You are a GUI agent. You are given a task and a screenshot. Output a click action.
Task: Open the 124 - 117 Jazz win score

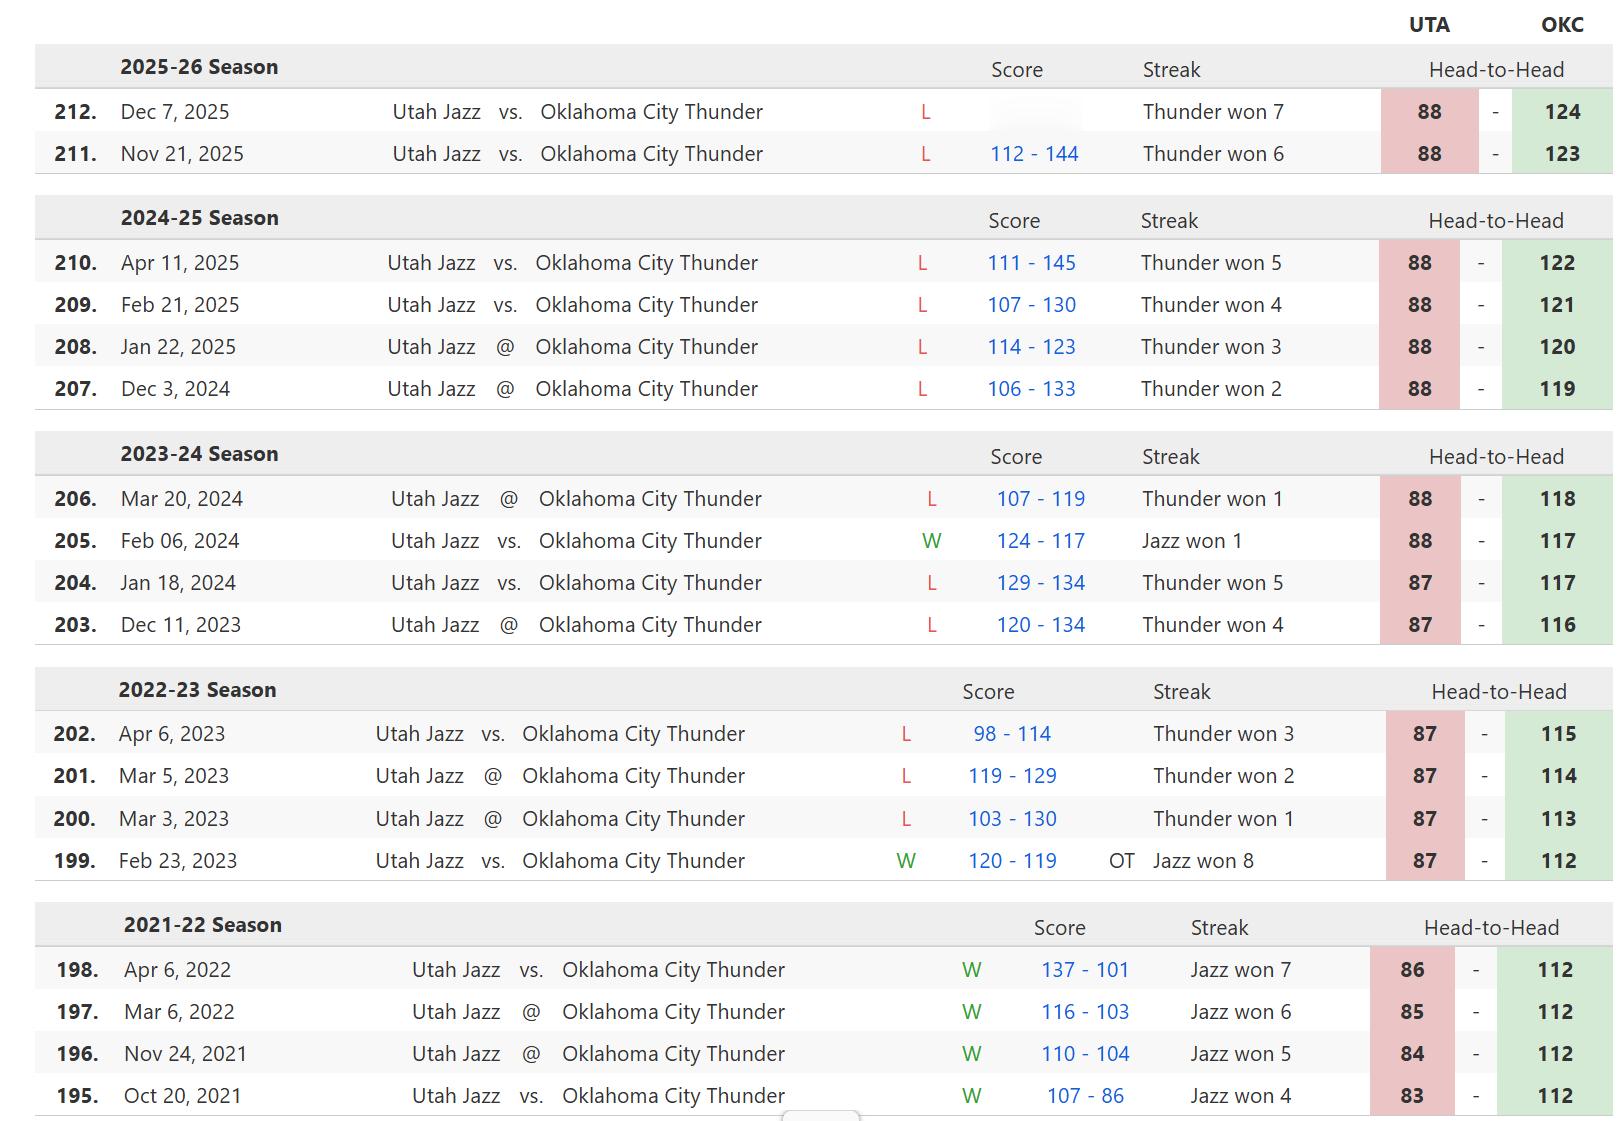1040,541
